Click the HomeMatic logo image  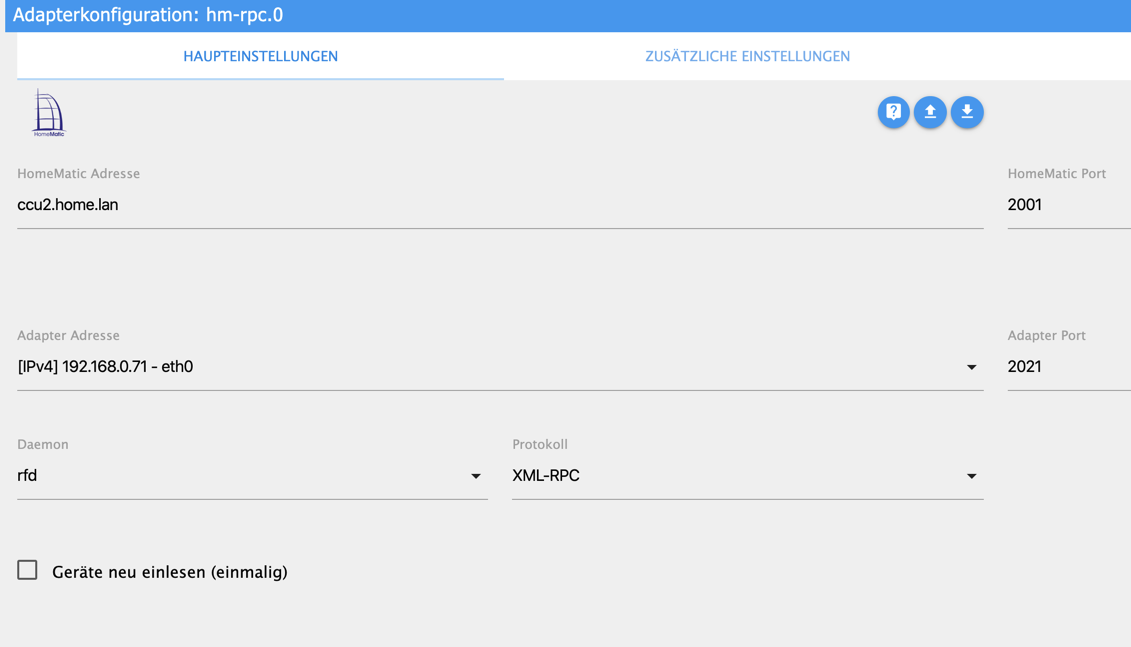pos(48,113)
